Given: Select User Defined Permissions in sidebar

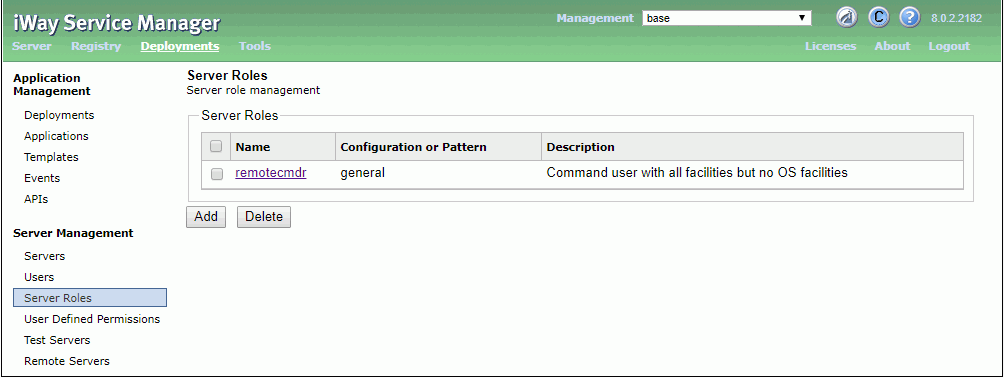Looking at the screenshot, I should (92, 319).
